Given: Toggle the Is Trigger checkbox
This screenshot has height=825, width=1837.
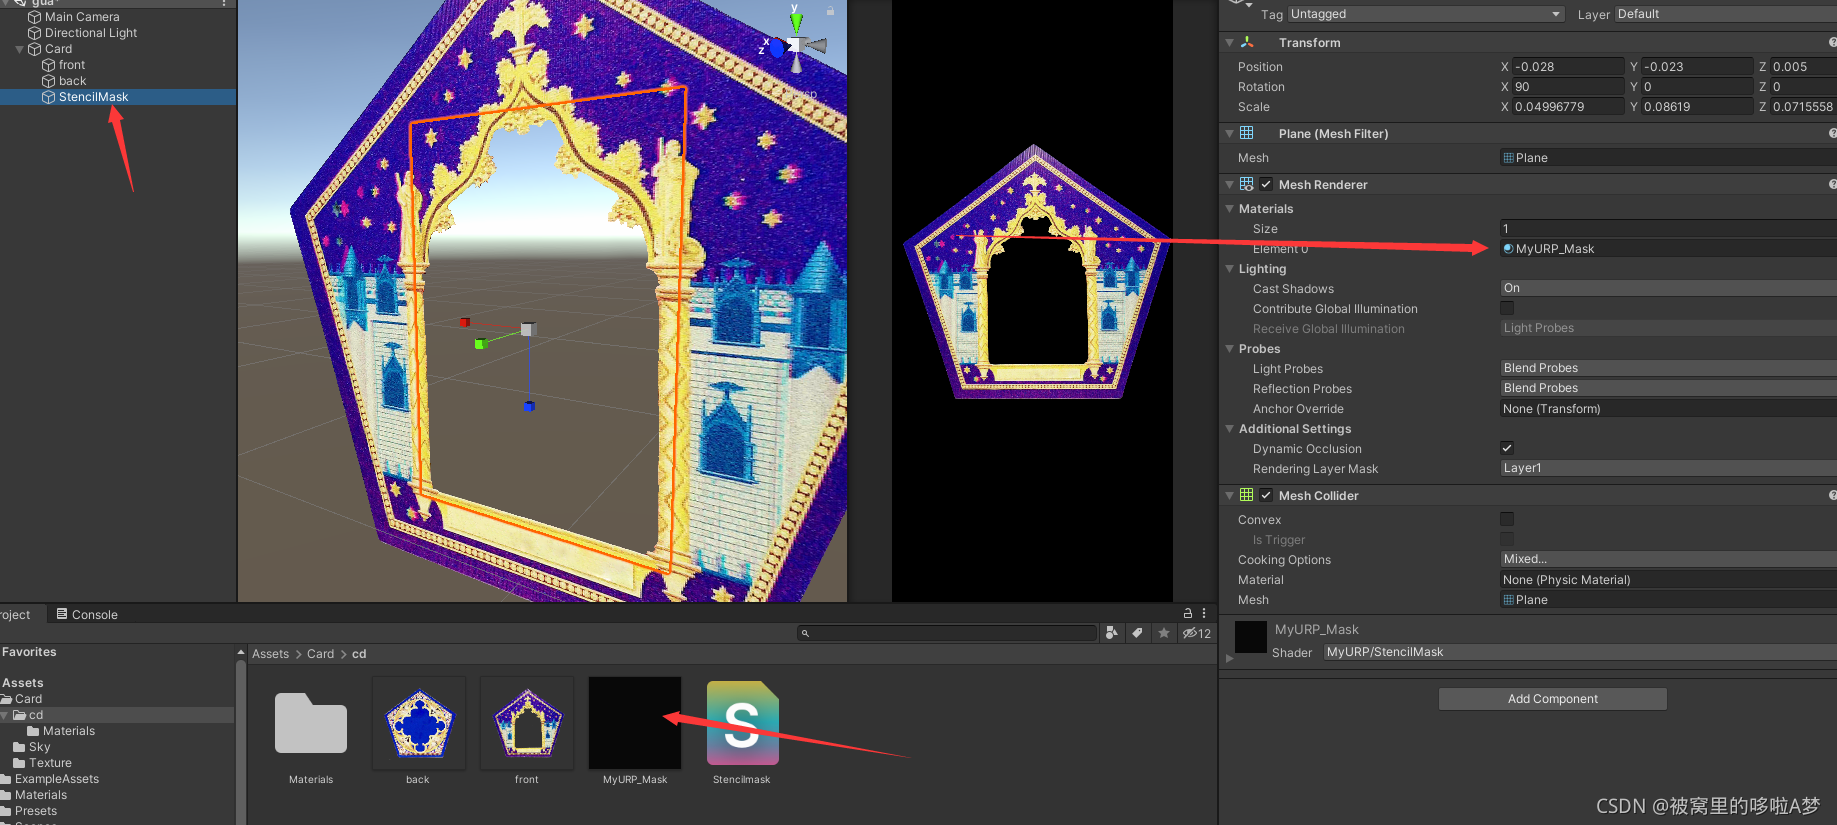Looking at the screenshot, I should (1507, 539).
